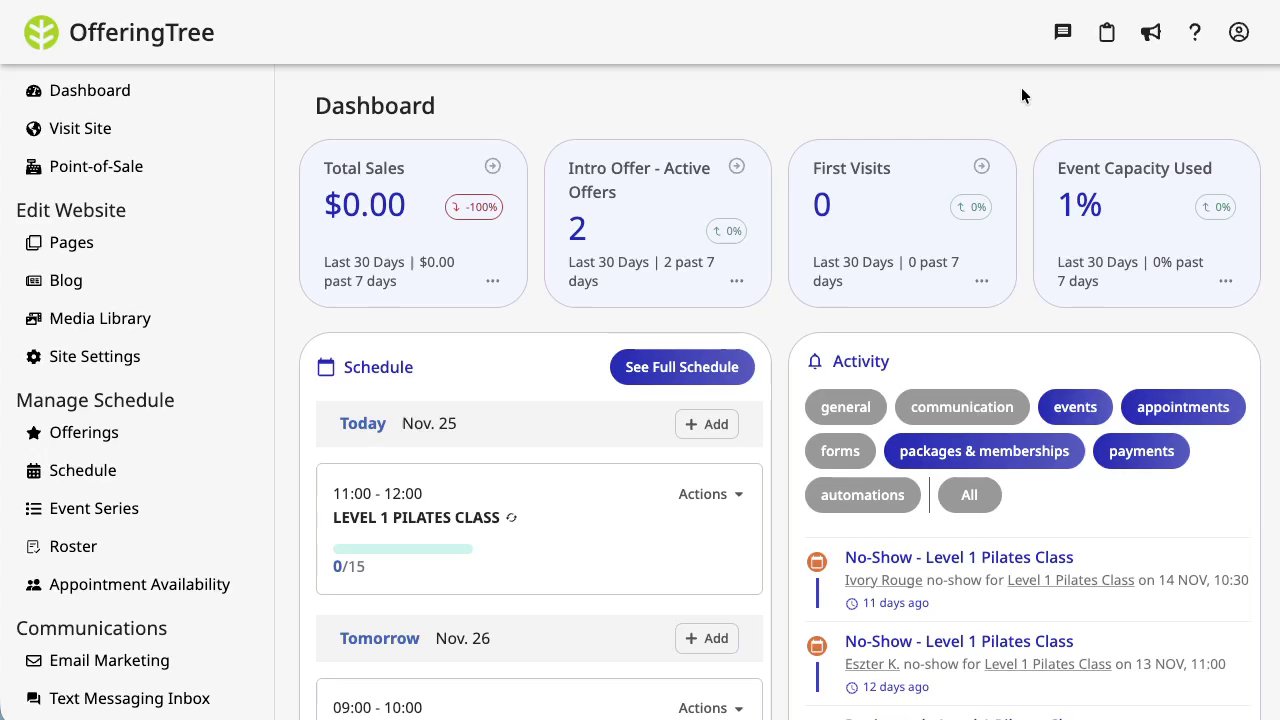Image resolution: width=1280 pixels, height=720 pixels.
Task: Click the clipboard icon in header
Action: click(1107, 32)
